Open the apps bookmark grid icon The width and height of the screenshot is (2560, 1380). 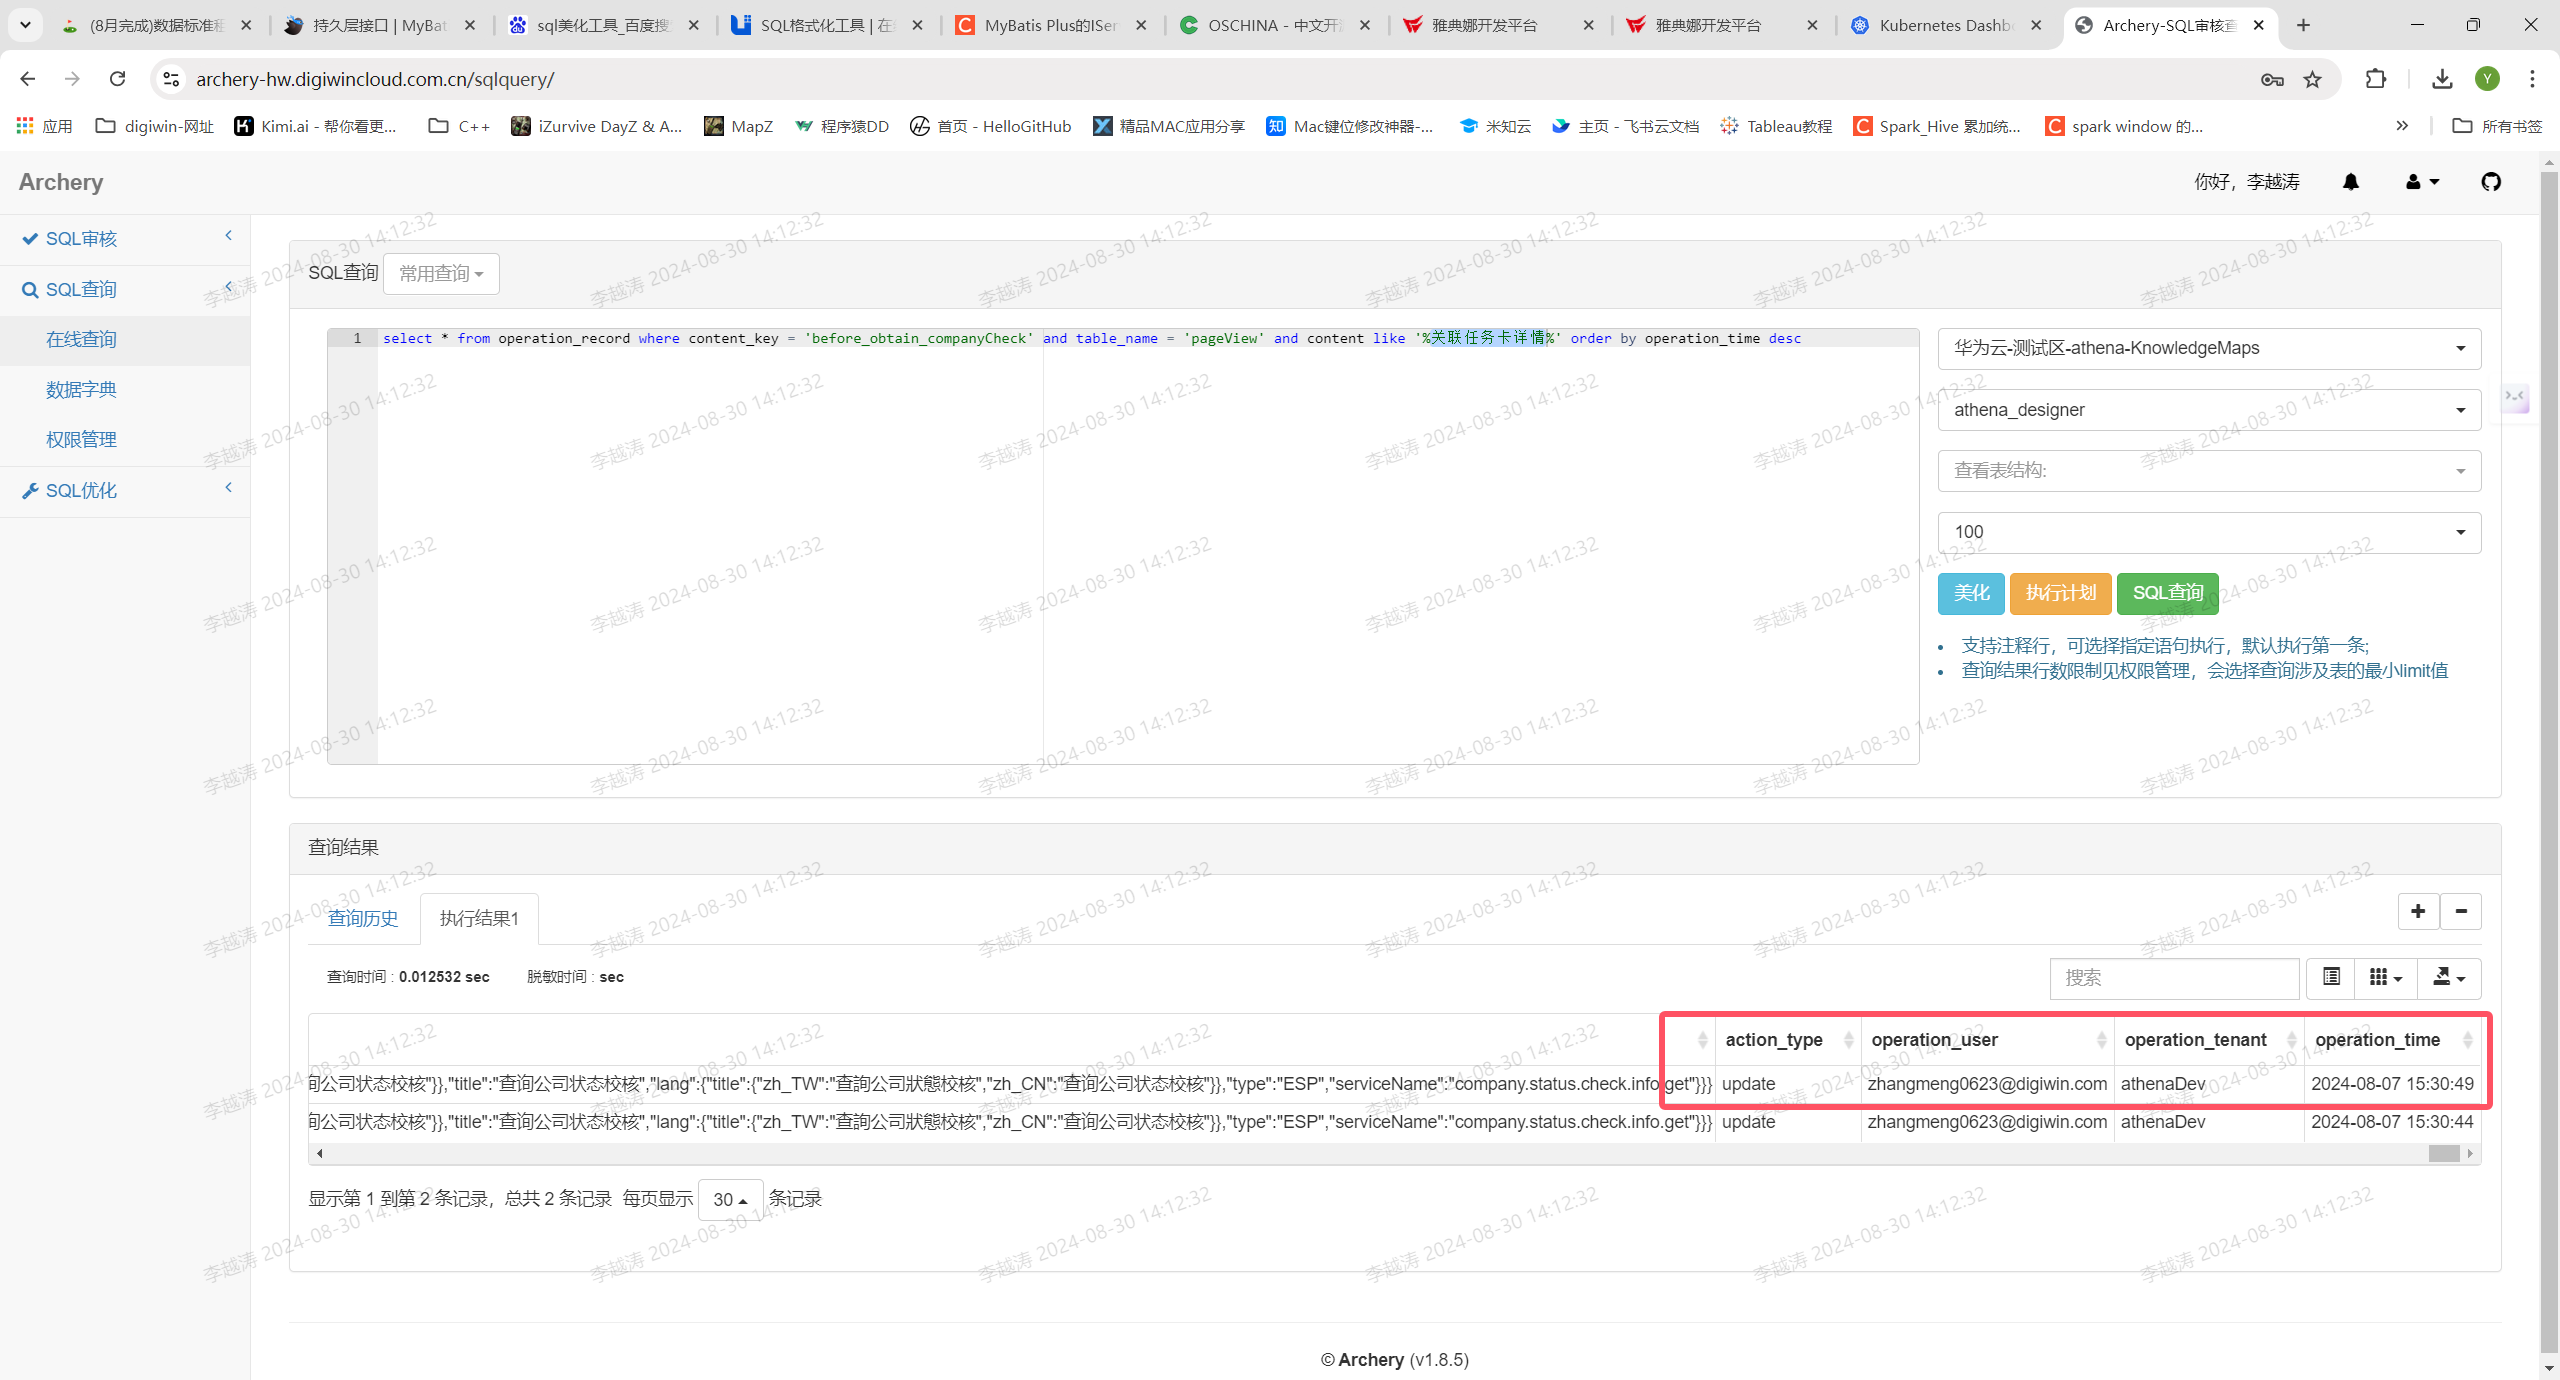[x=25, y=126]
